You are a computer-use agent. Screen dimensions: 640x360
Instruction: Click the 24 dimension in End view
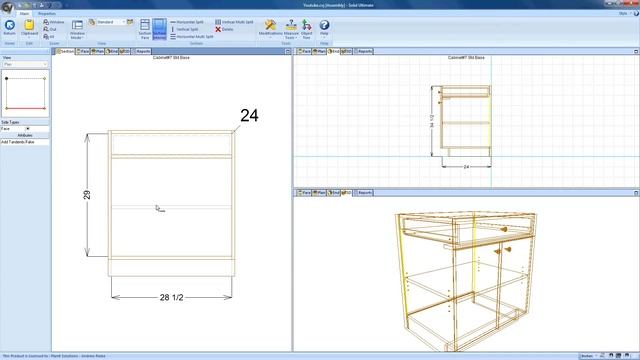point(466,167)
